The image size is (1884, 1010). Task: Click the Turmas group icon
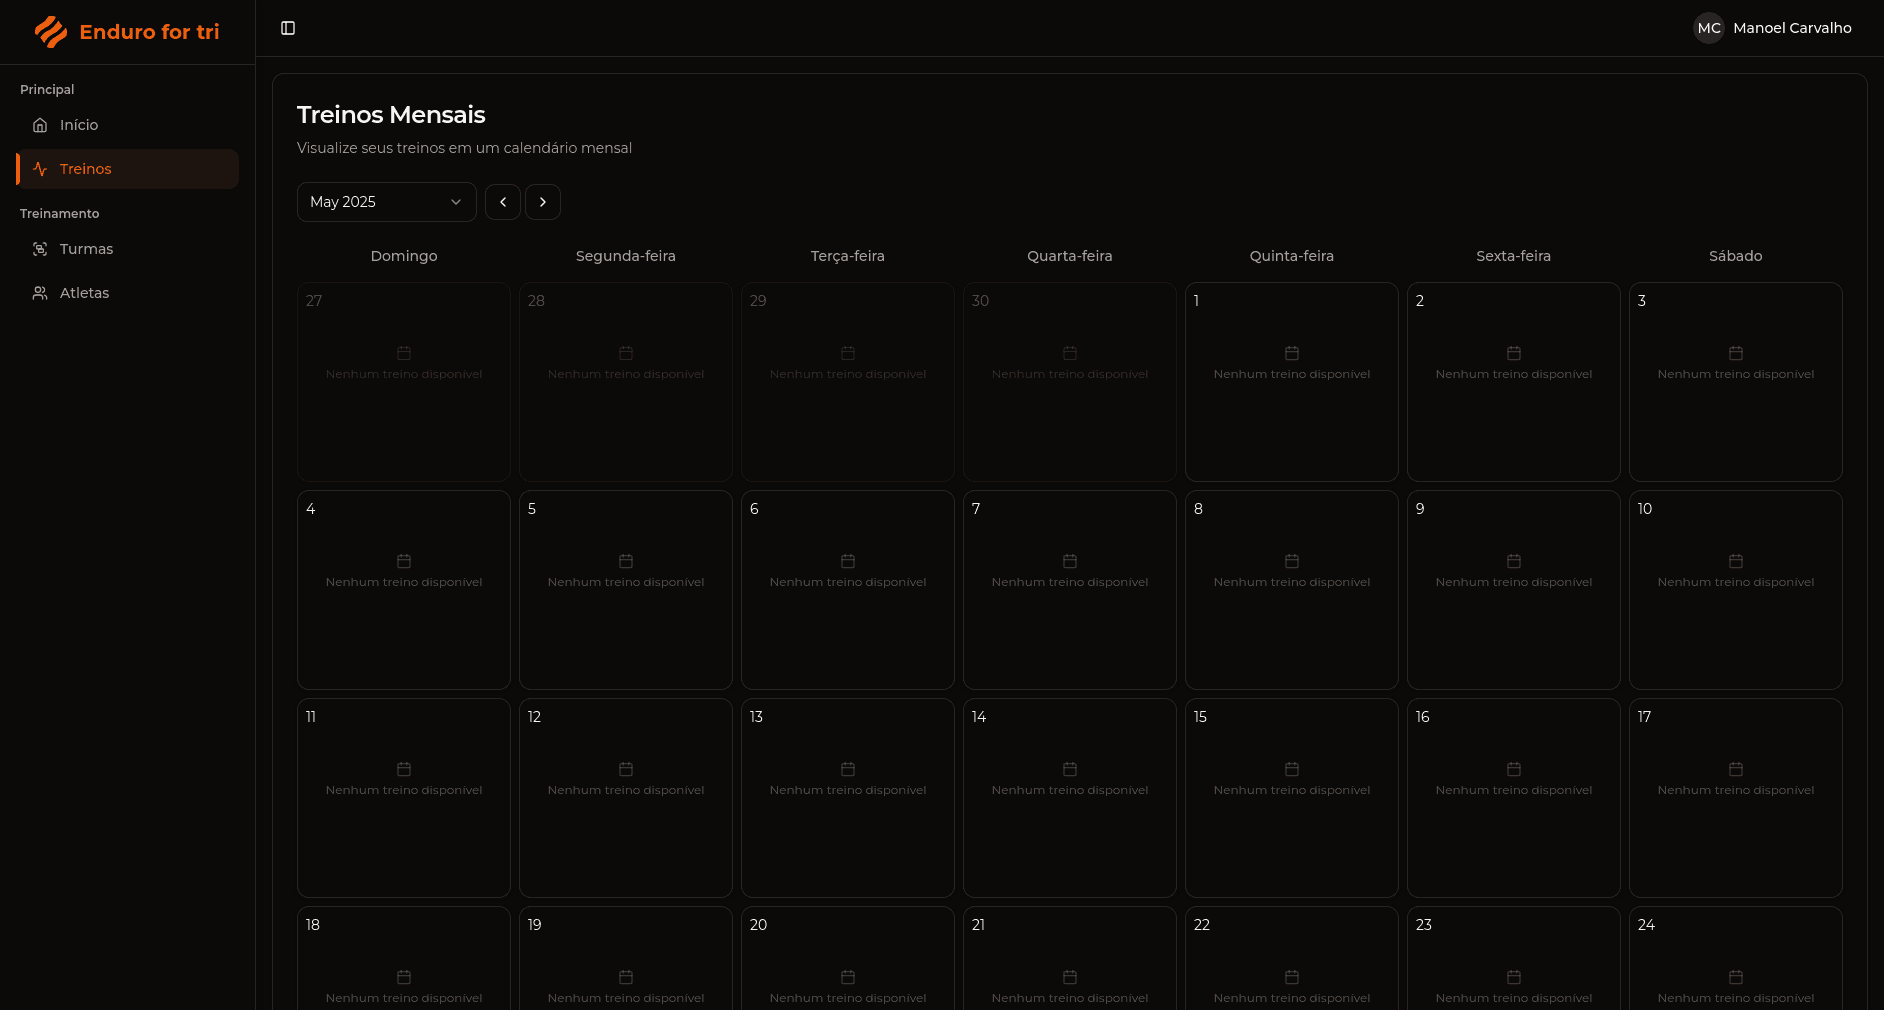pos(40,249)
